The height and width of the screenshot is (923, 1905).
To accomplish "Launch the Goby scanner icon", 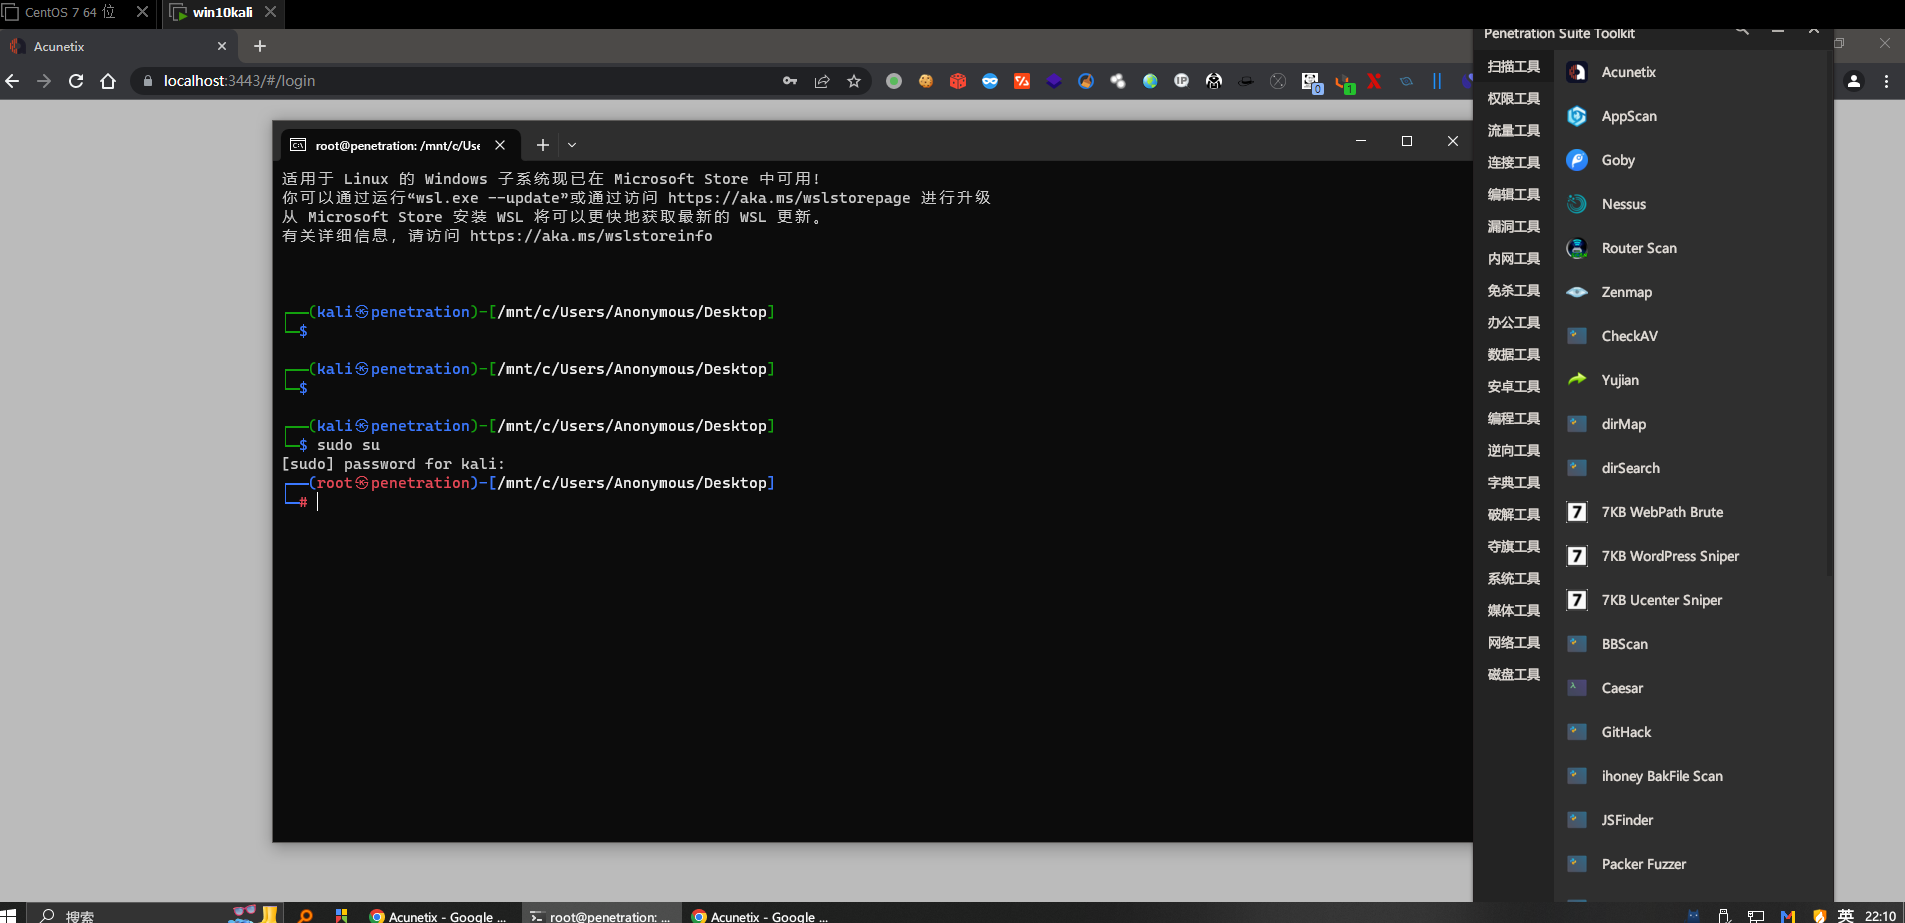I will (1577, 160).
